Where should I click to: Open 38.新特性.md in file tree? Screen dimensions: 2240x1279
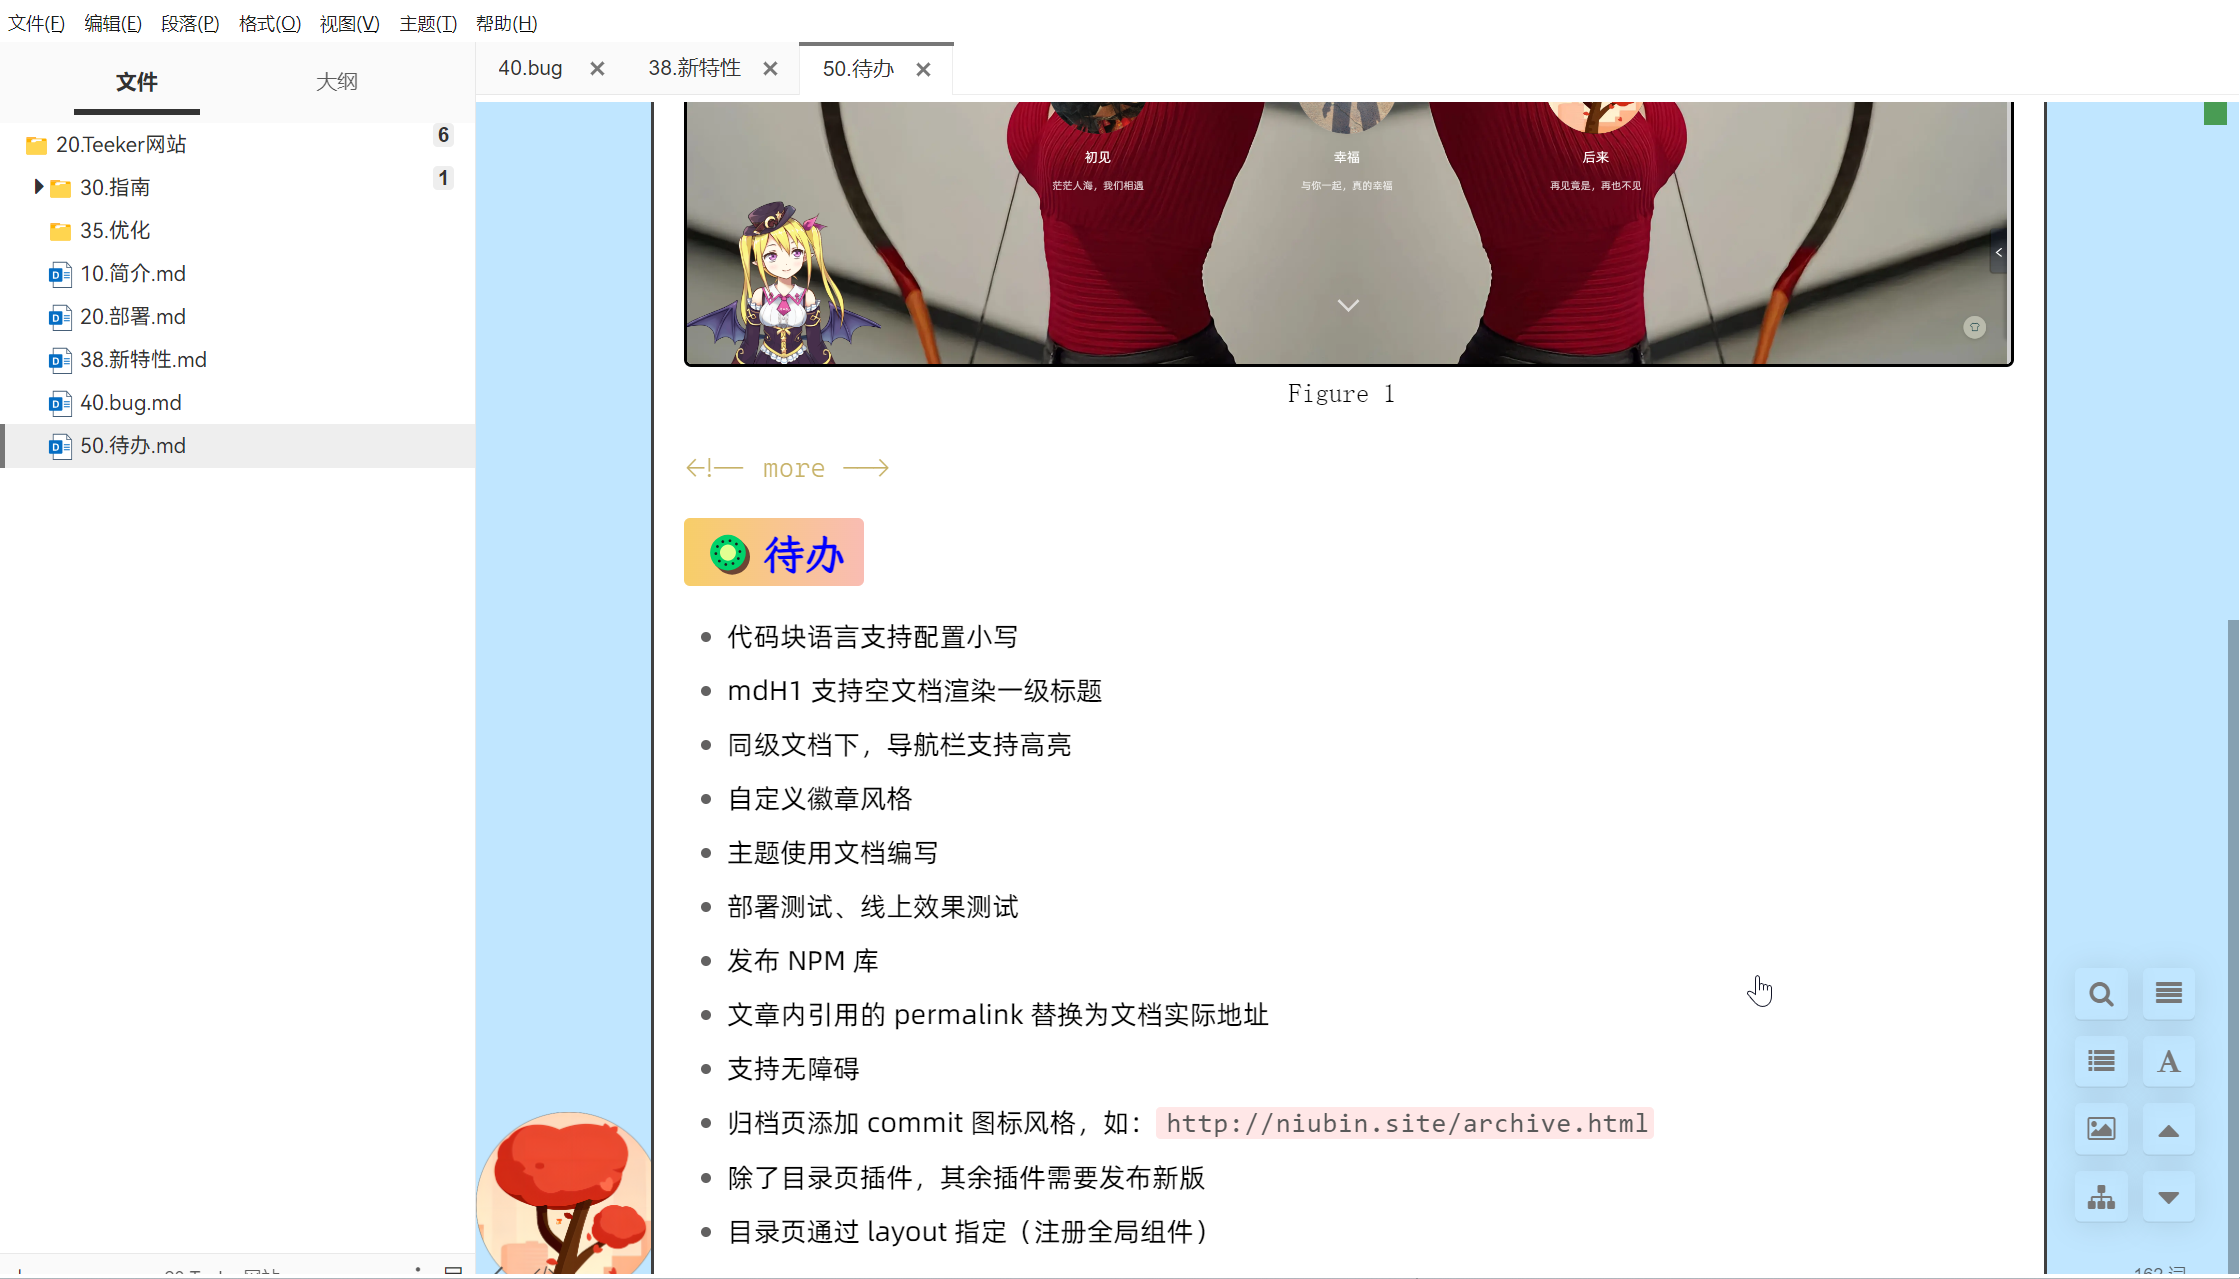click(x=143, y=360)
